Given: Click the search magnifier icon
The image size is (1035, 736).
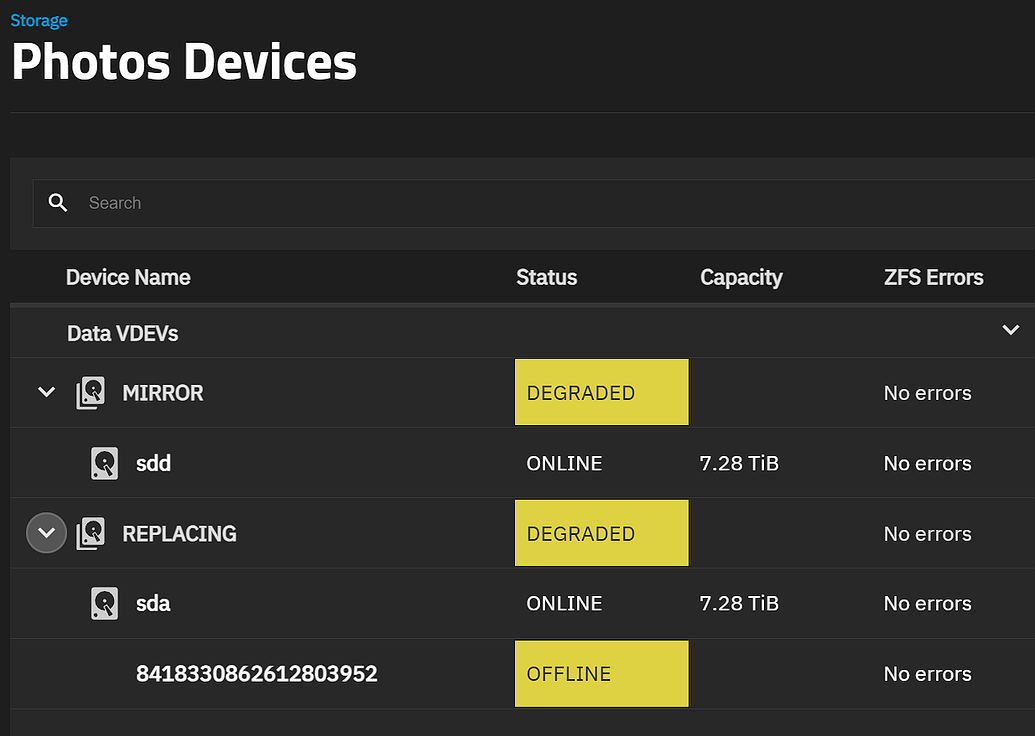Looking at the screenshot, I should (57, 202).
